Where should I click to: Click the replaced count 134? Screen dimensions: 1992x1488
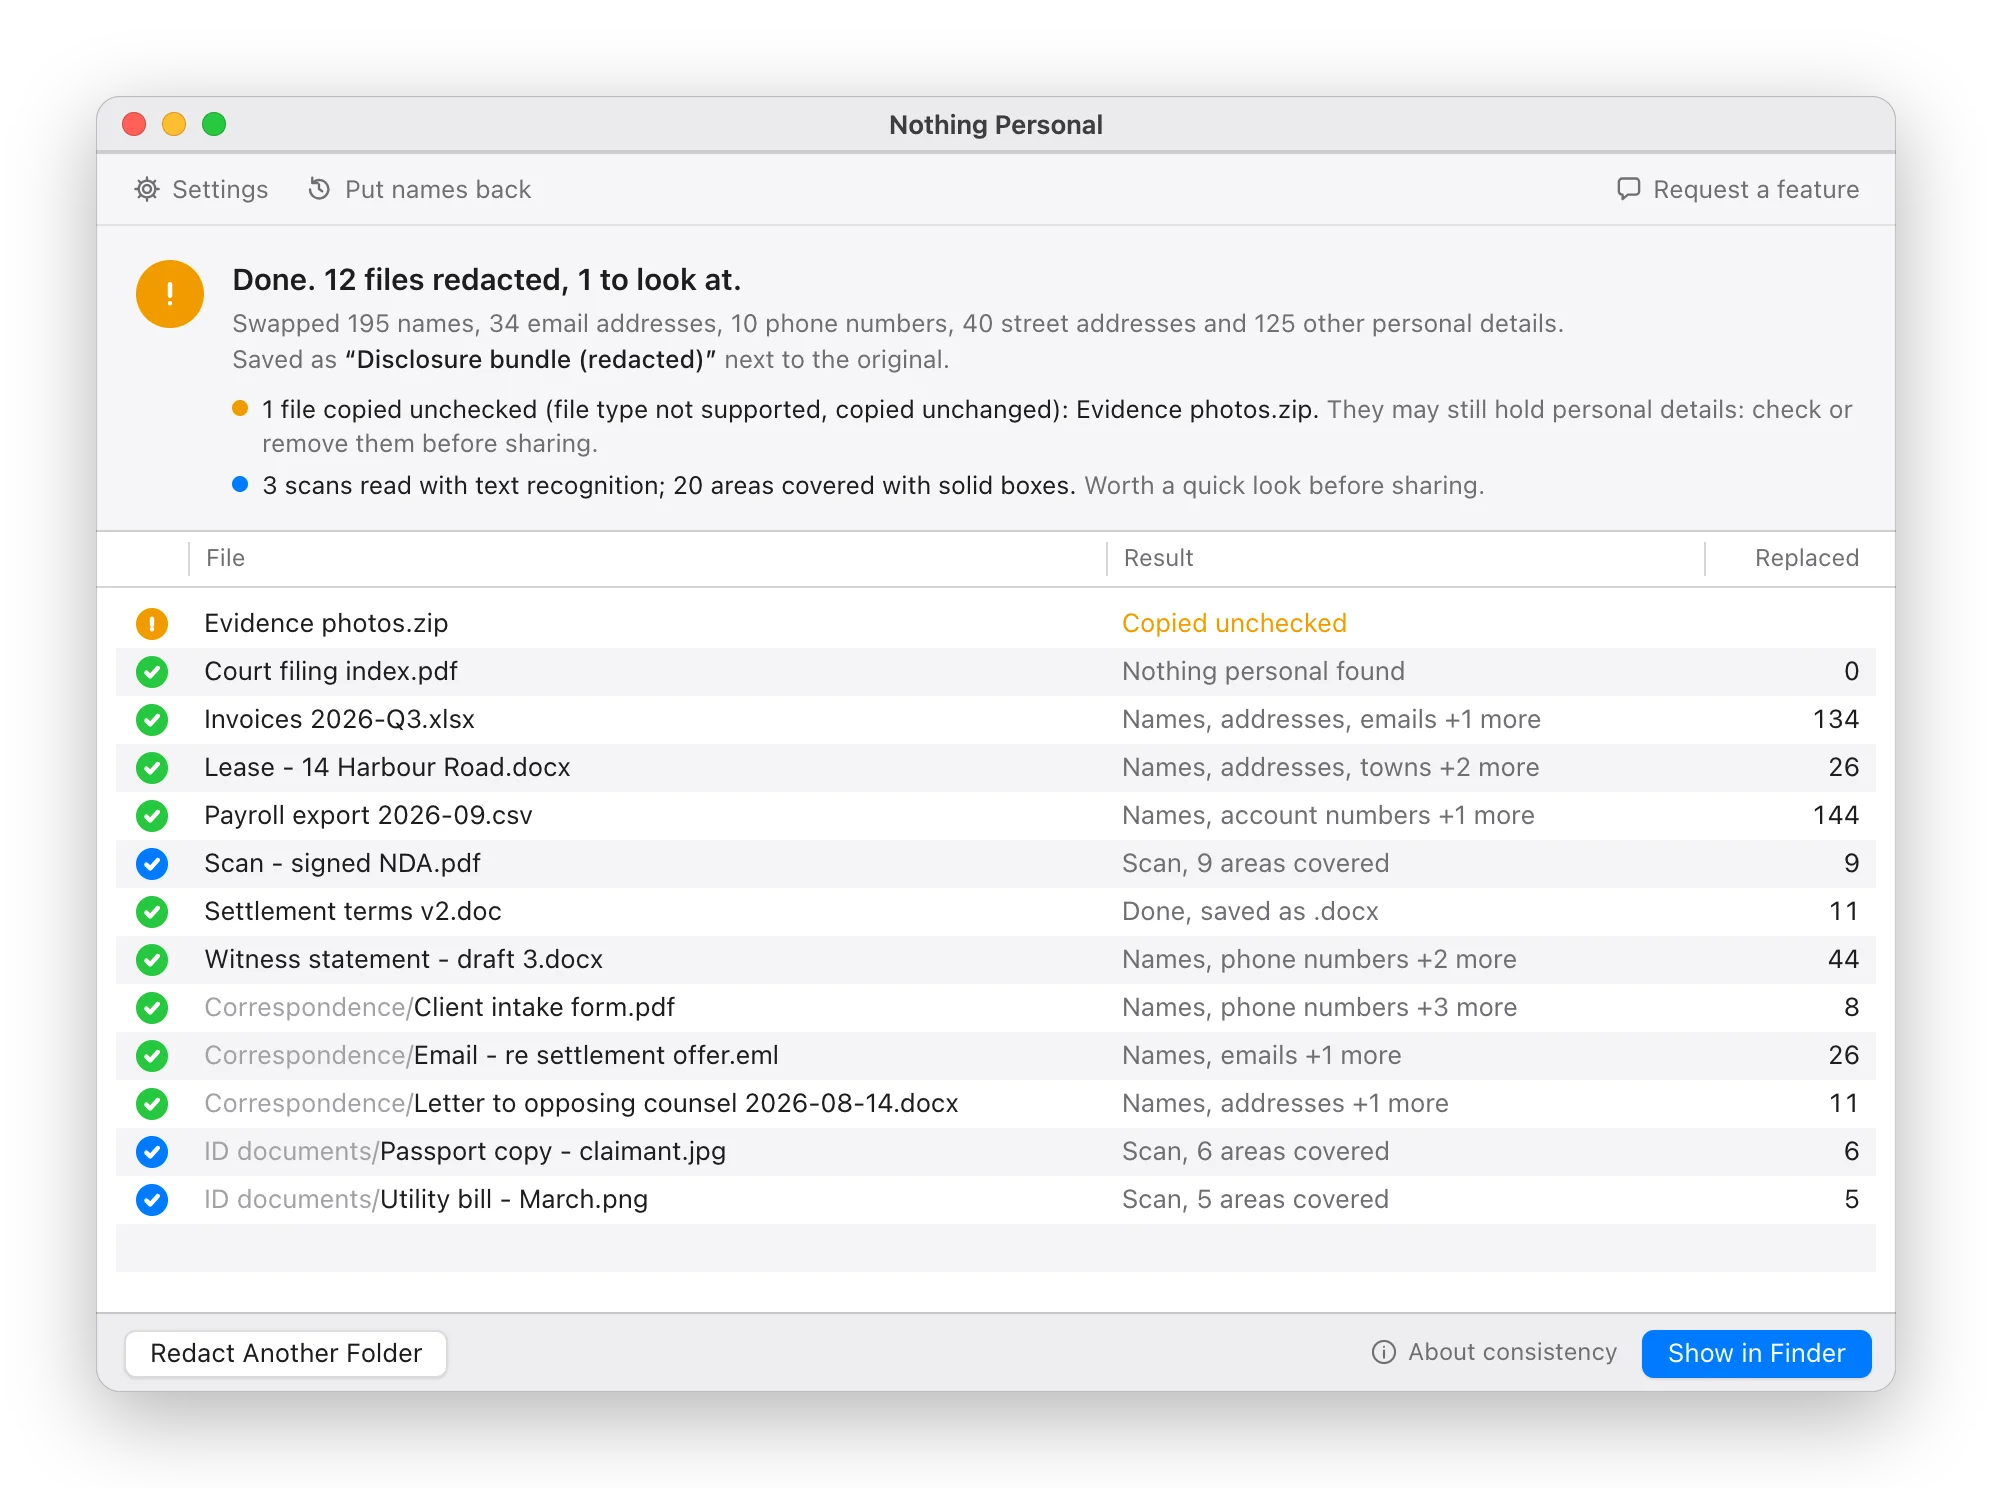coord(1835,719)
